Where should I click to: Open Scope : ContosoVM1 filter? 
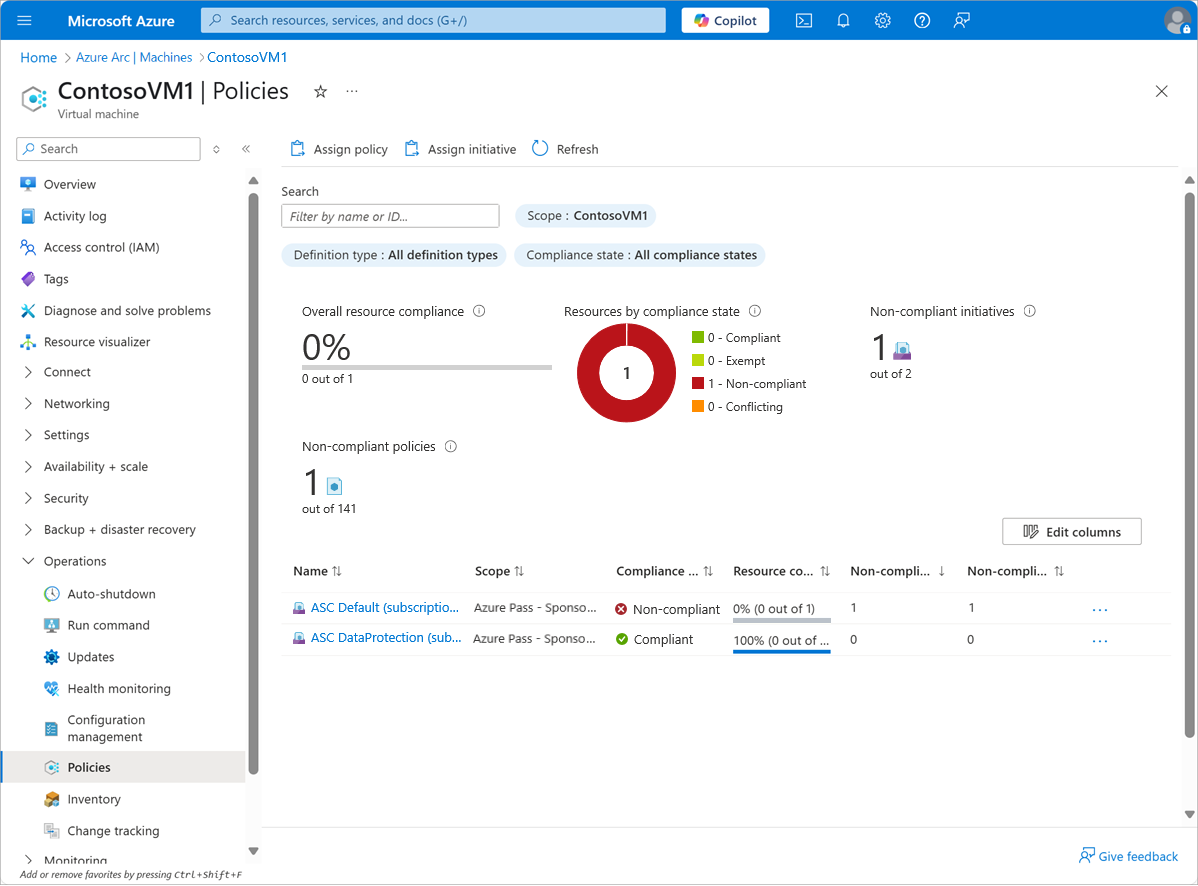(587, 215)
